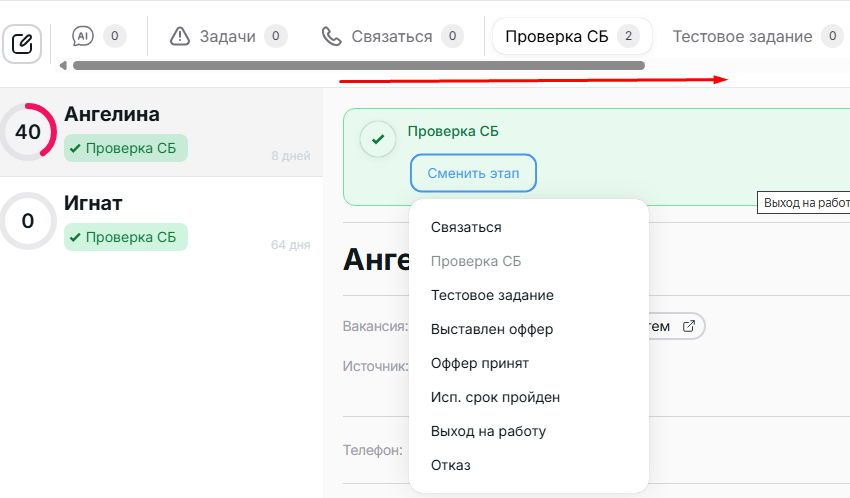
Task: Click the phone icon near Связаться
Action: click(331, 36)
